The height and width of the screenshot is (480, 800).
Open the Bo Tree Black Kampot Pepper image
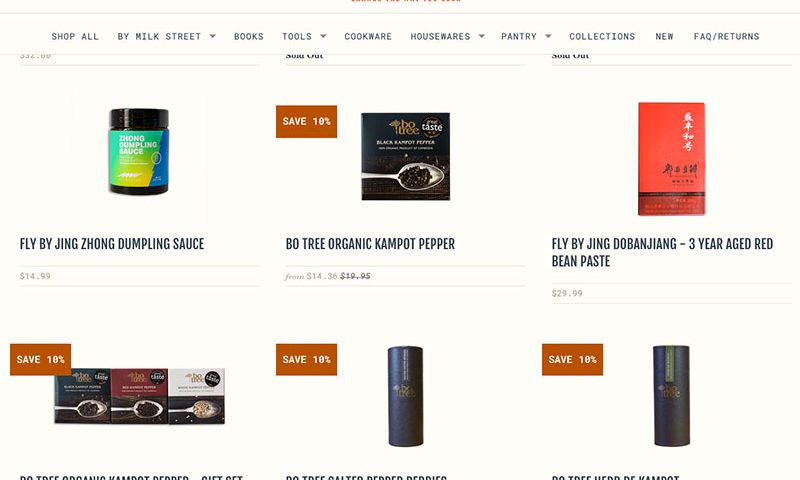pyautogui.click(x=406, y=156)
